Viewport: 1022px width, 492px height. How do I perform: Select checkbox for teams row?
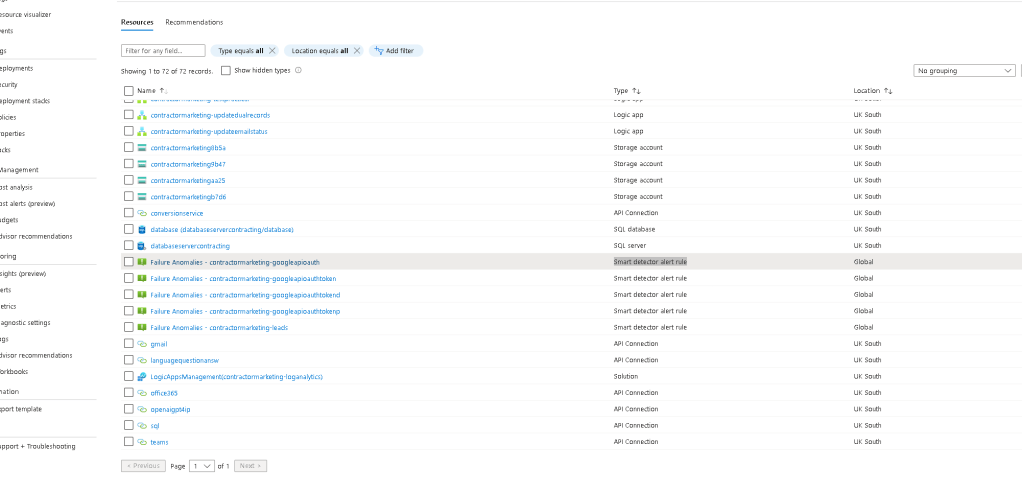coord(128,442)
